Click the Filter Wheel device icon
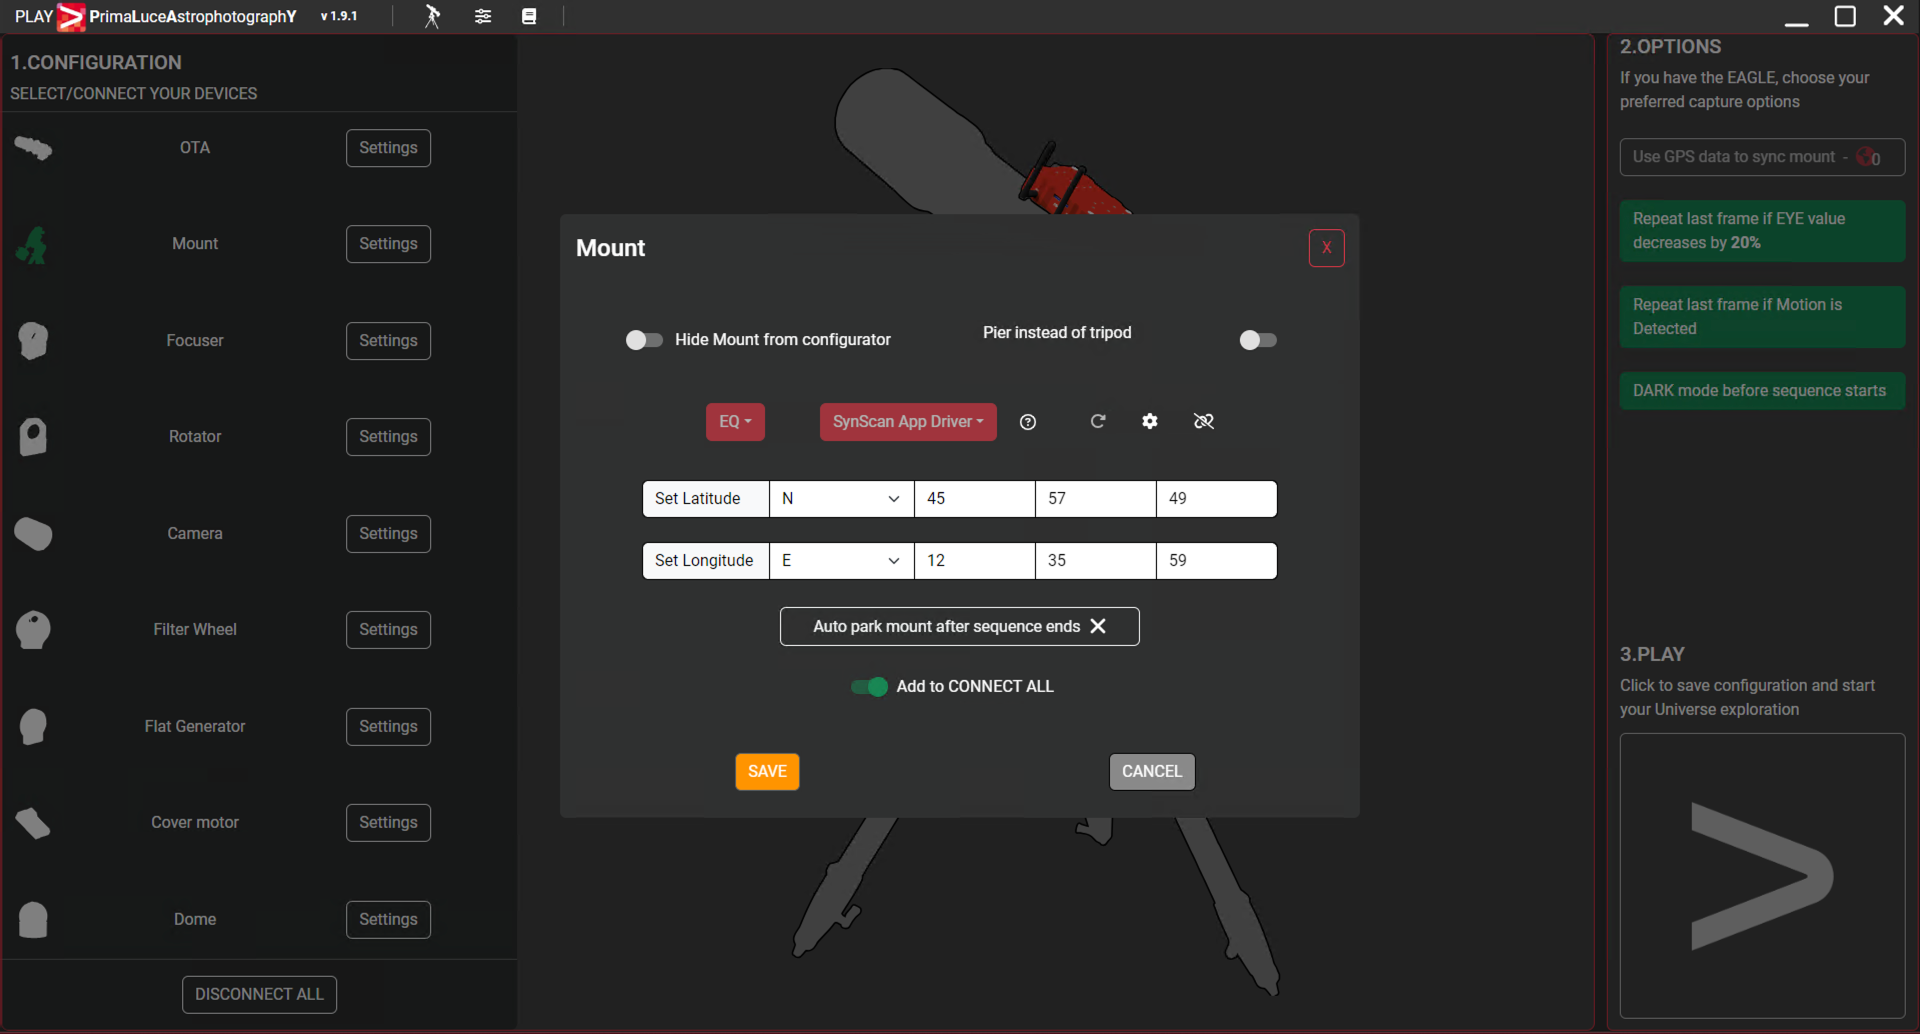 (x=33, y=630)
